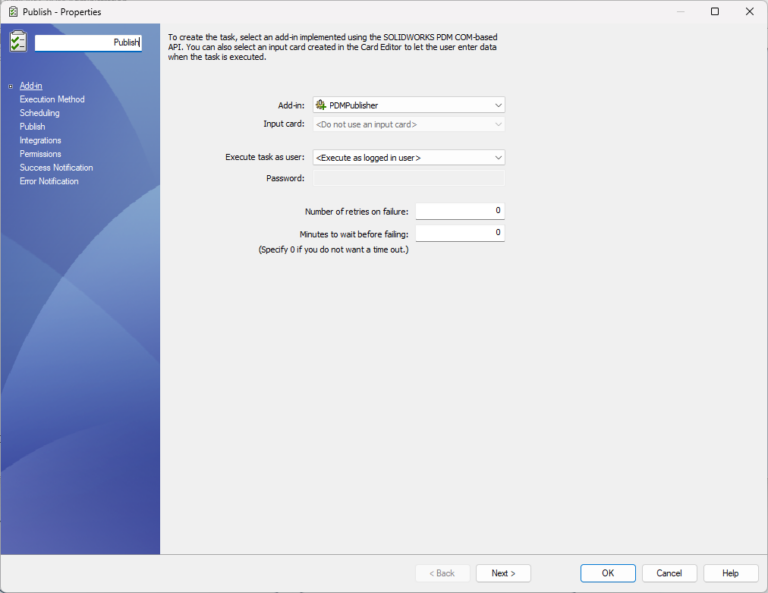Open Help for this dialog
The image size is (768, 593).
pos(730,573)
